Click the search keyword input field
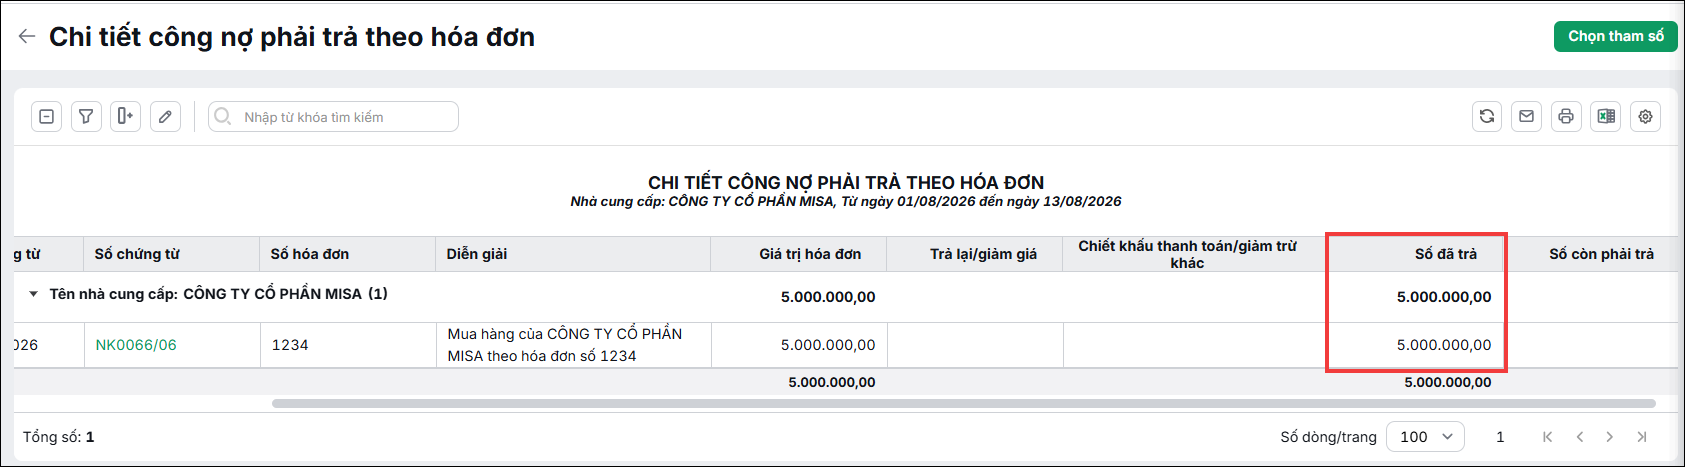 point(333,117)
